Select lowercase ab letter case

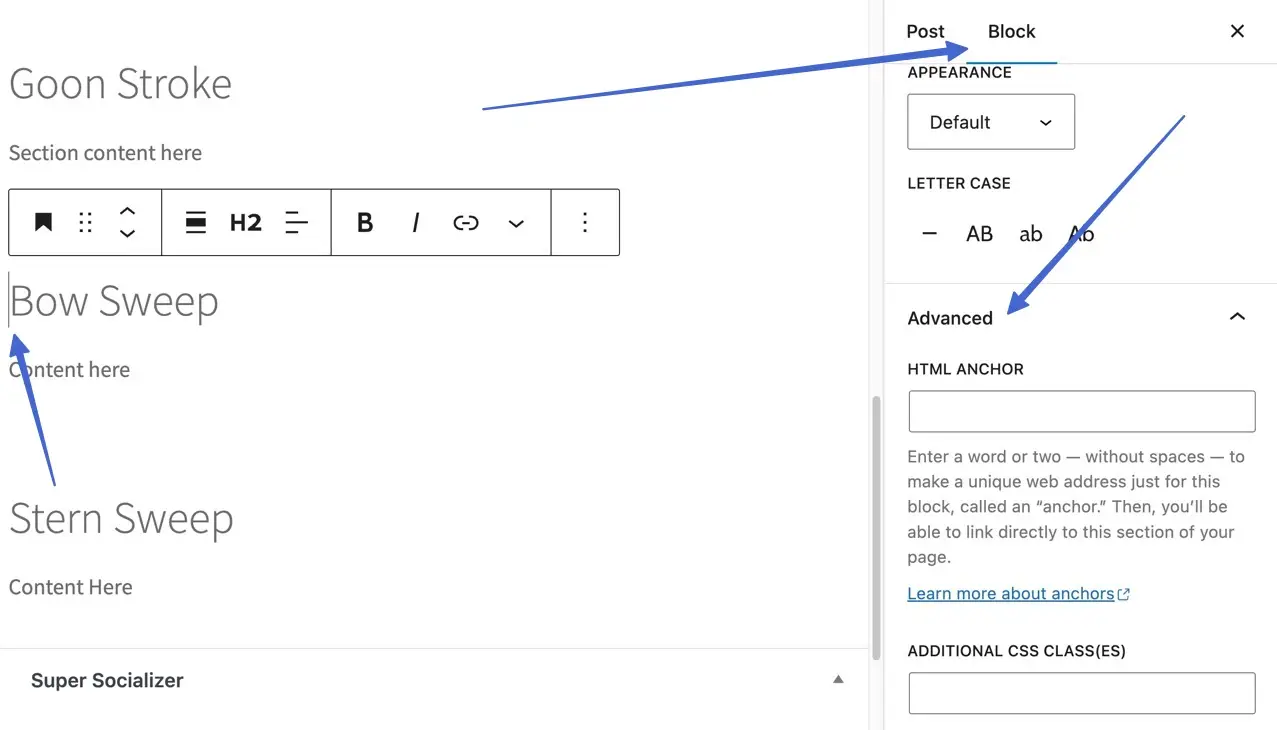click(x=1030, y=234)
